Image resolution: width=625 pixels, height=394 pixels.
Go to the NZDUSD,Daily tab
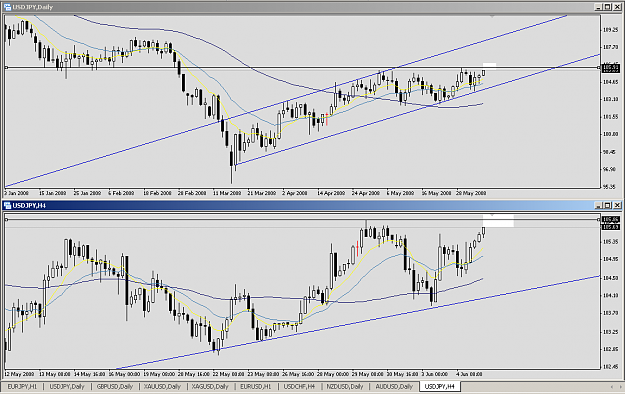coord(345,386)
